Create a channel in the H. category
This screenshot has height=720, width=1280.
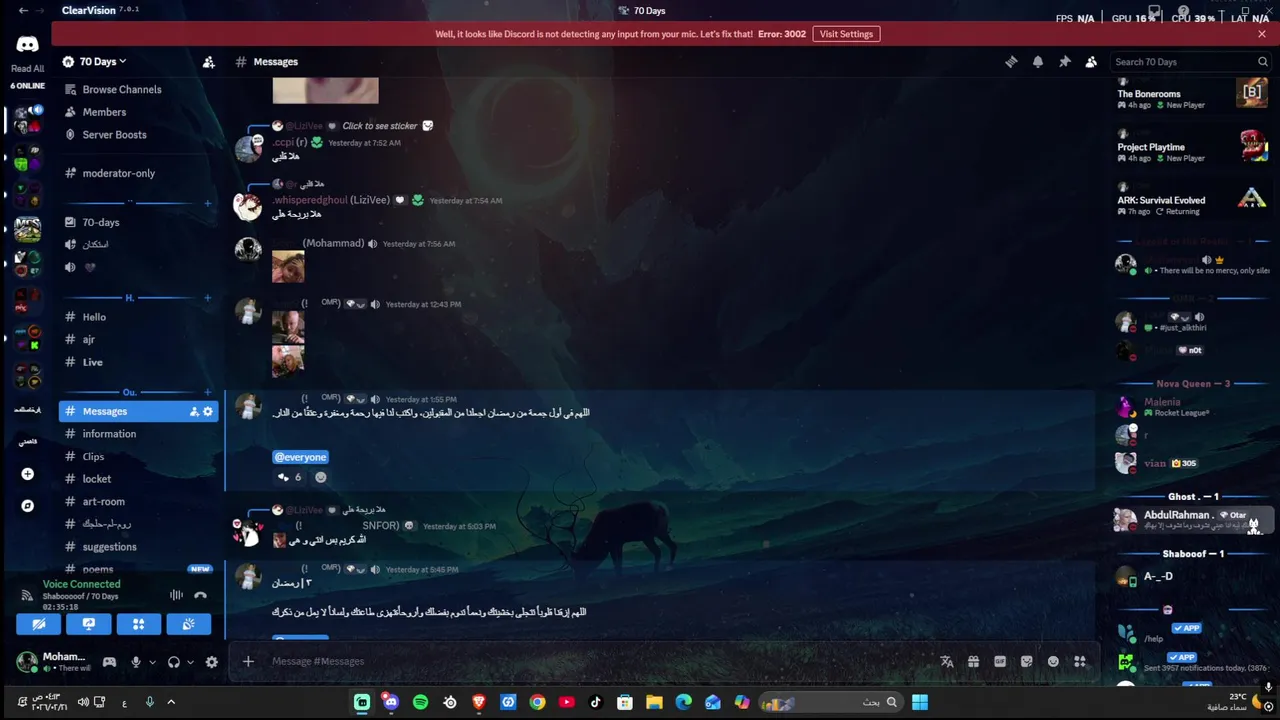[208, 298]
